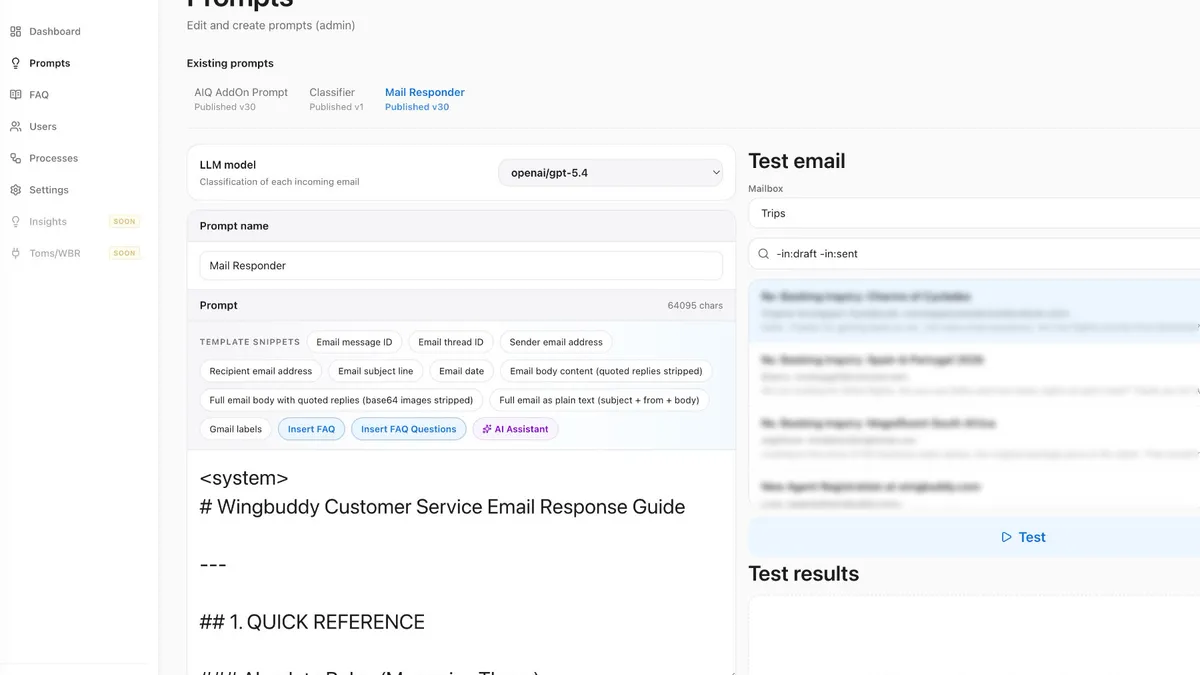The width and height of the screenshot is (1200, 675).
Task: Open Settings via the gear icon
Action: click(15, 189)
